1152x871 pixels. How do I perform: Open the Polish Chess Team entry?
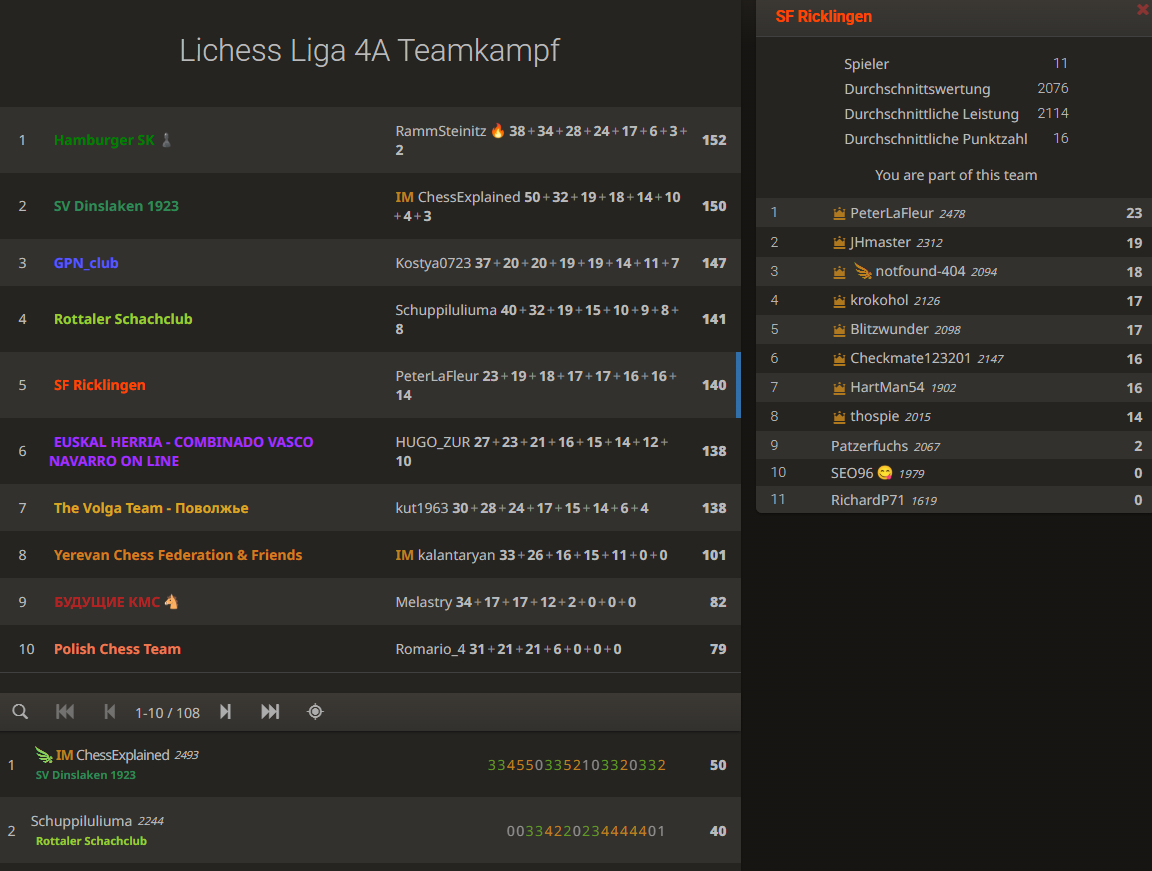[x=117, y=648]
